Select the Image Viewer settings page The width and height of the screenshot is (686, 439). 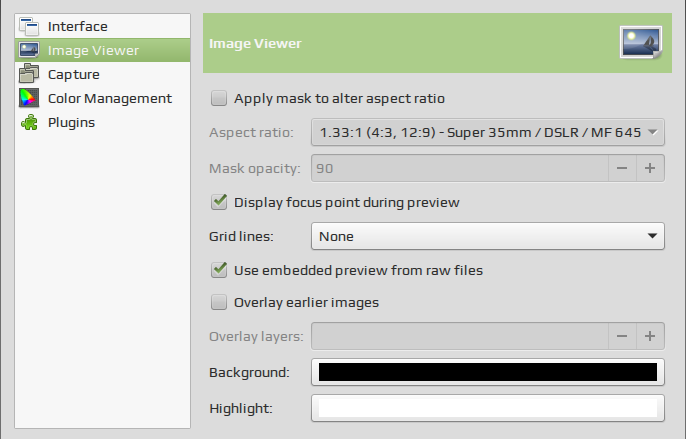click(102, 50)
